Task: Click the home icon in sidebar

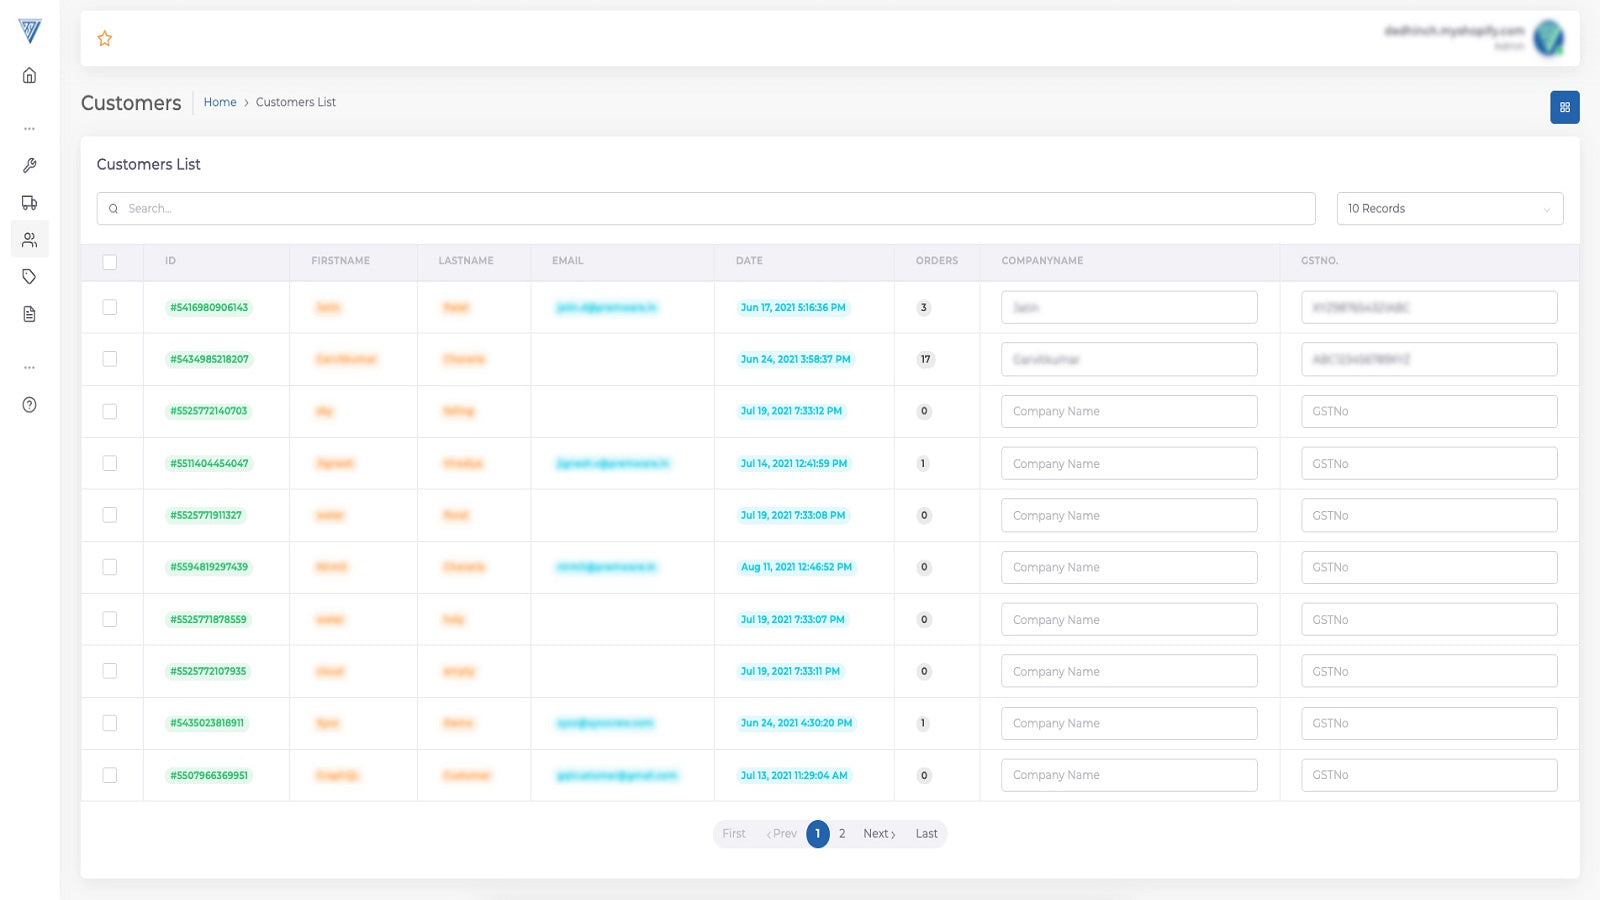Action: point(30,76)
